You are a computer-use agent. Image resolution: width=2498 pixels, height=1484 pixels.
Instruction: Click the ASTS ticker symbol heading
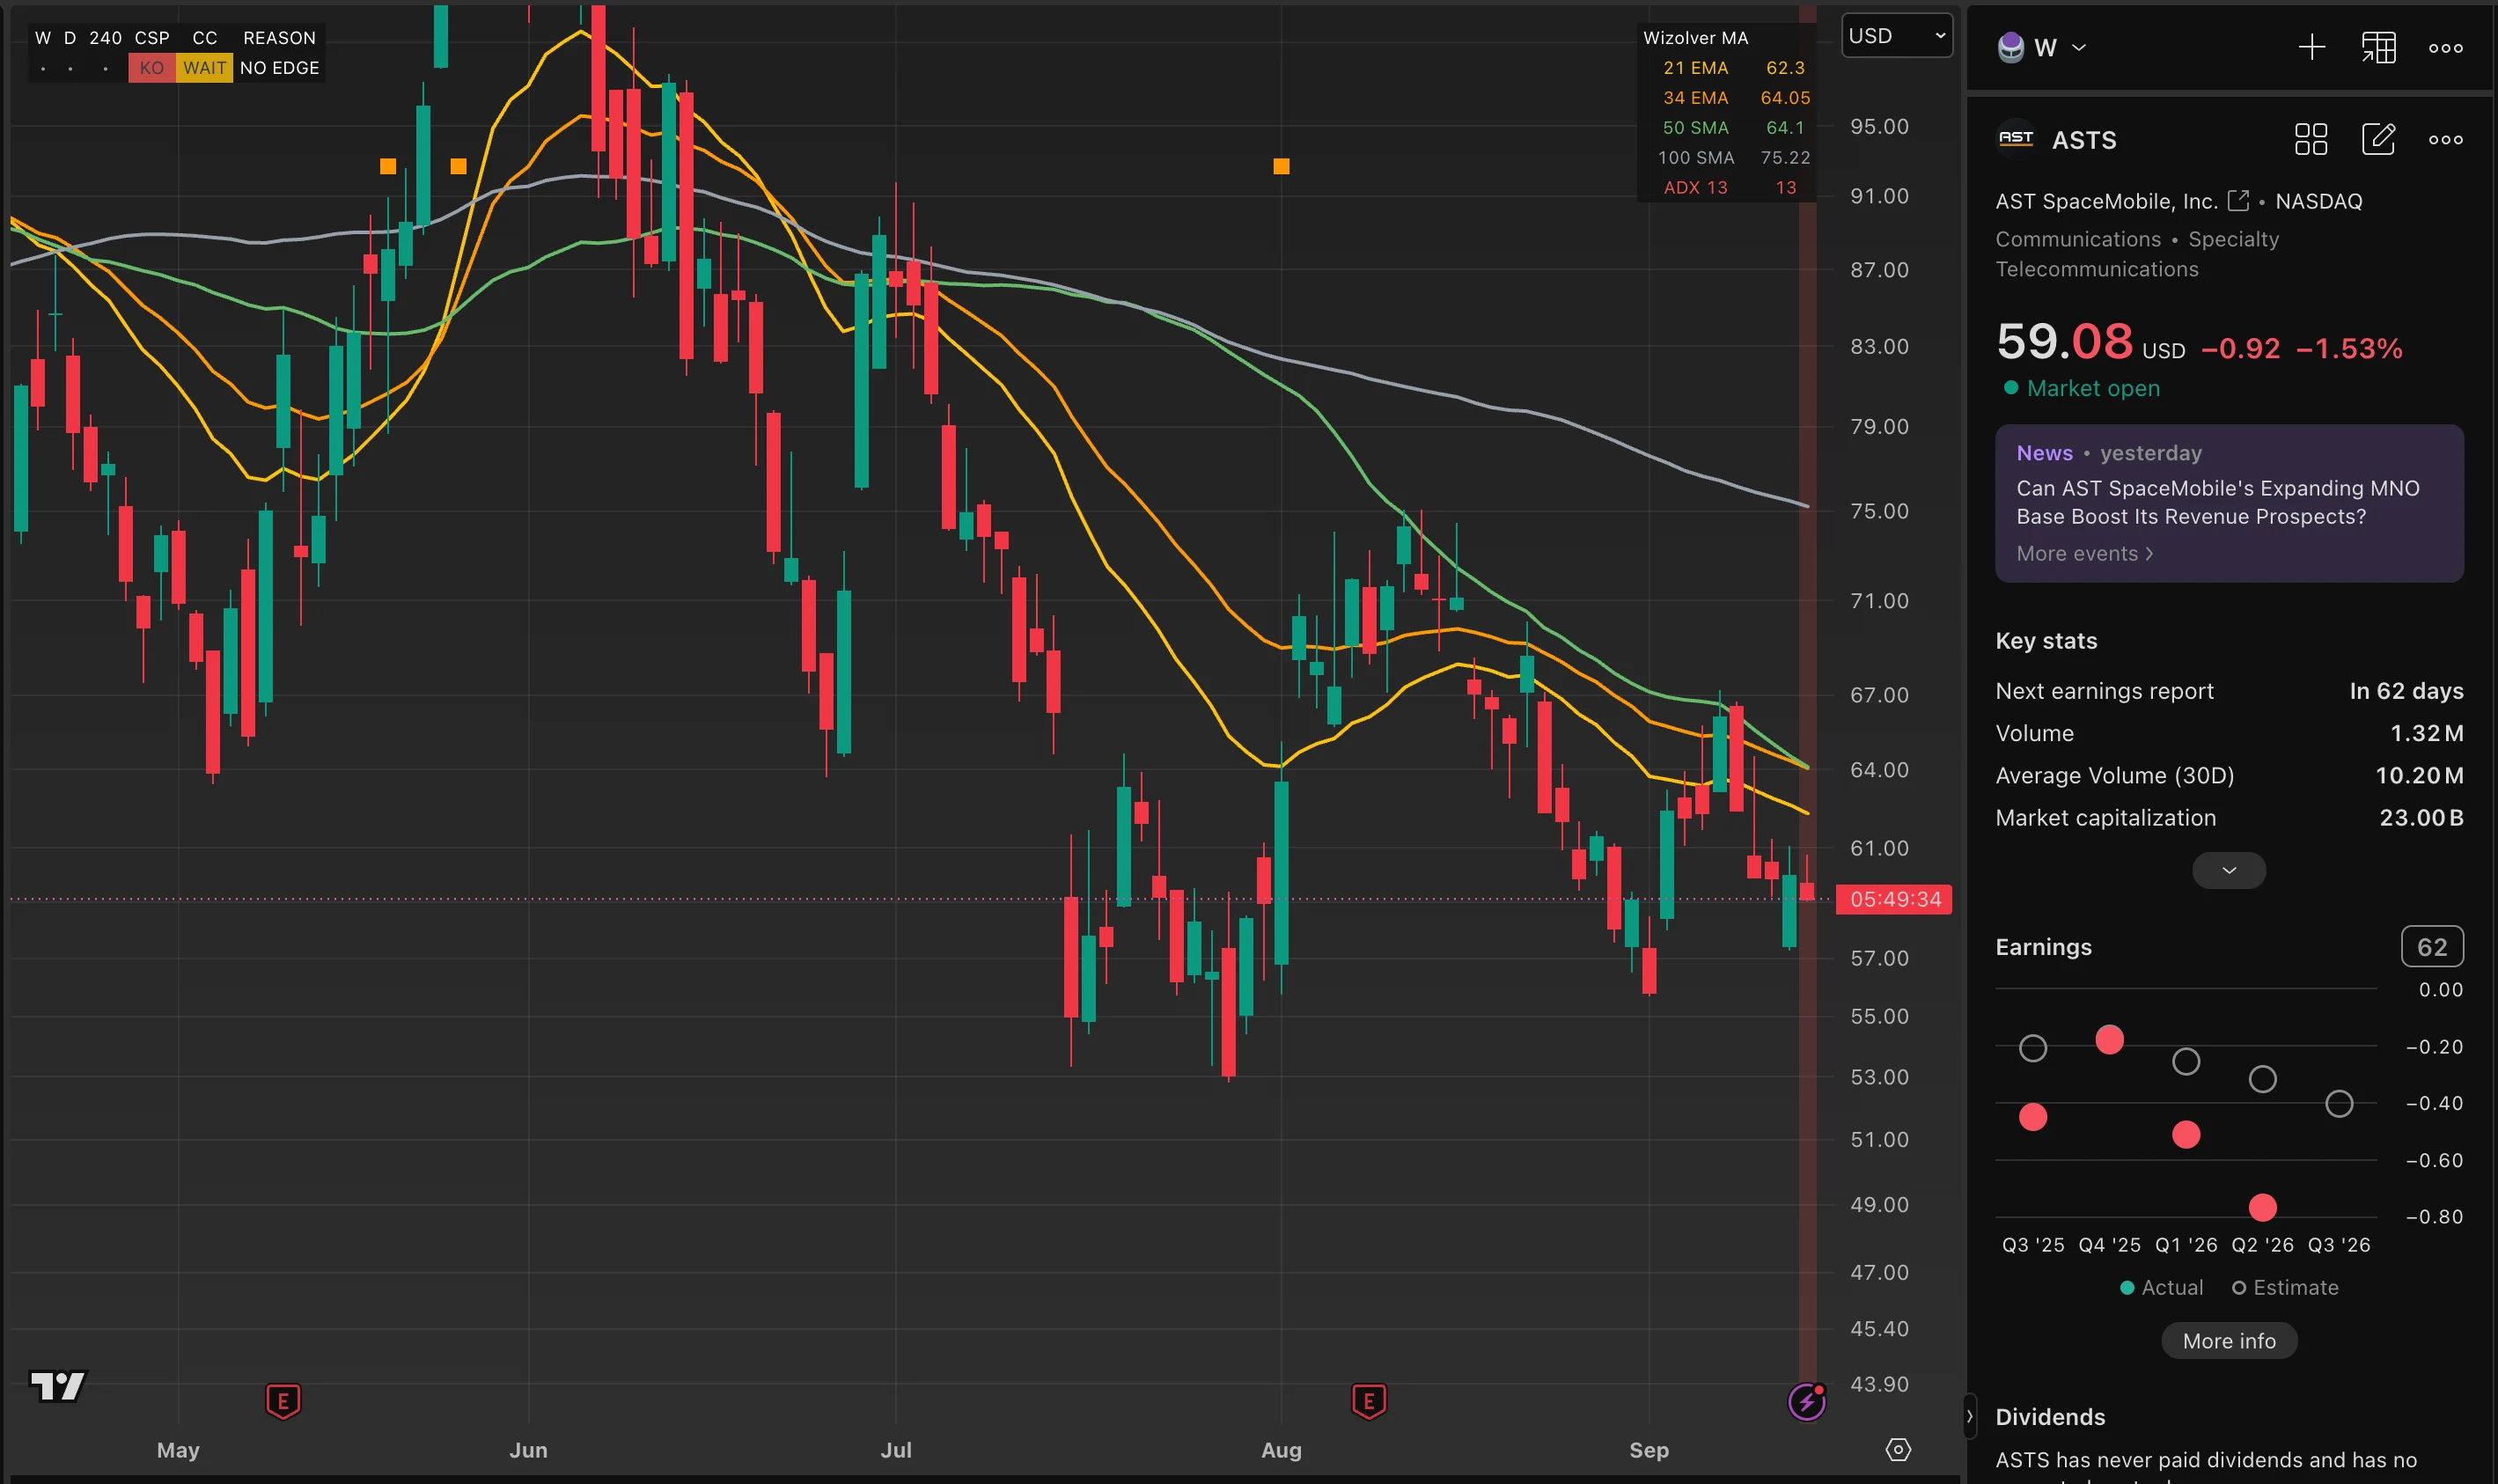2084,140
